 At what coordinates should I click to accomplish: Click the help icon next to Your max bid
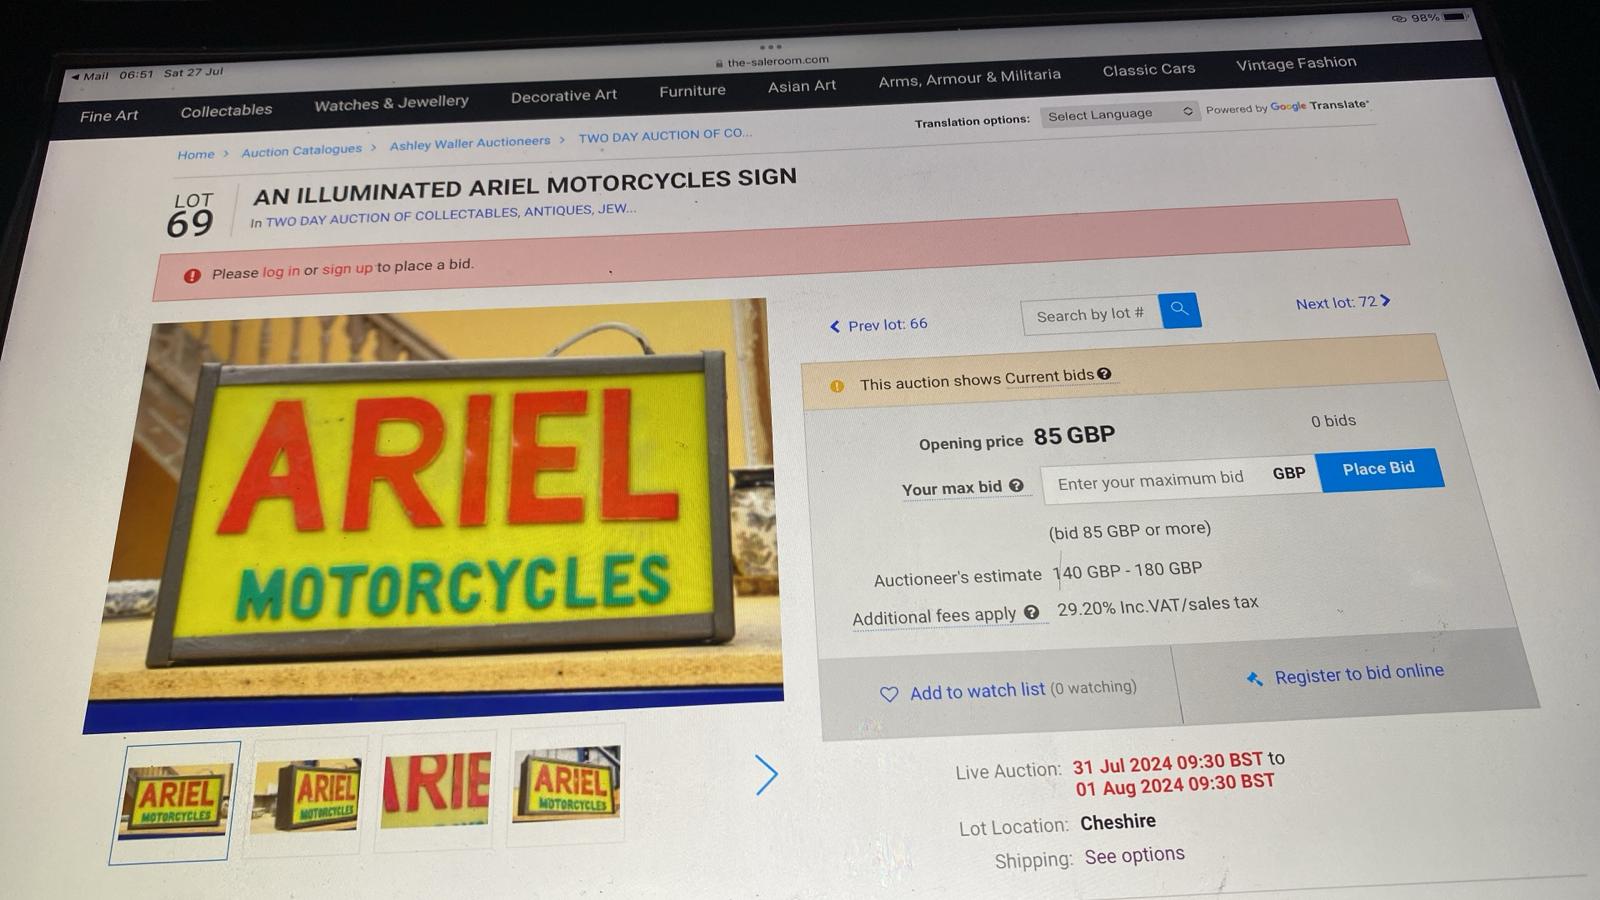tap(1016, 485)
